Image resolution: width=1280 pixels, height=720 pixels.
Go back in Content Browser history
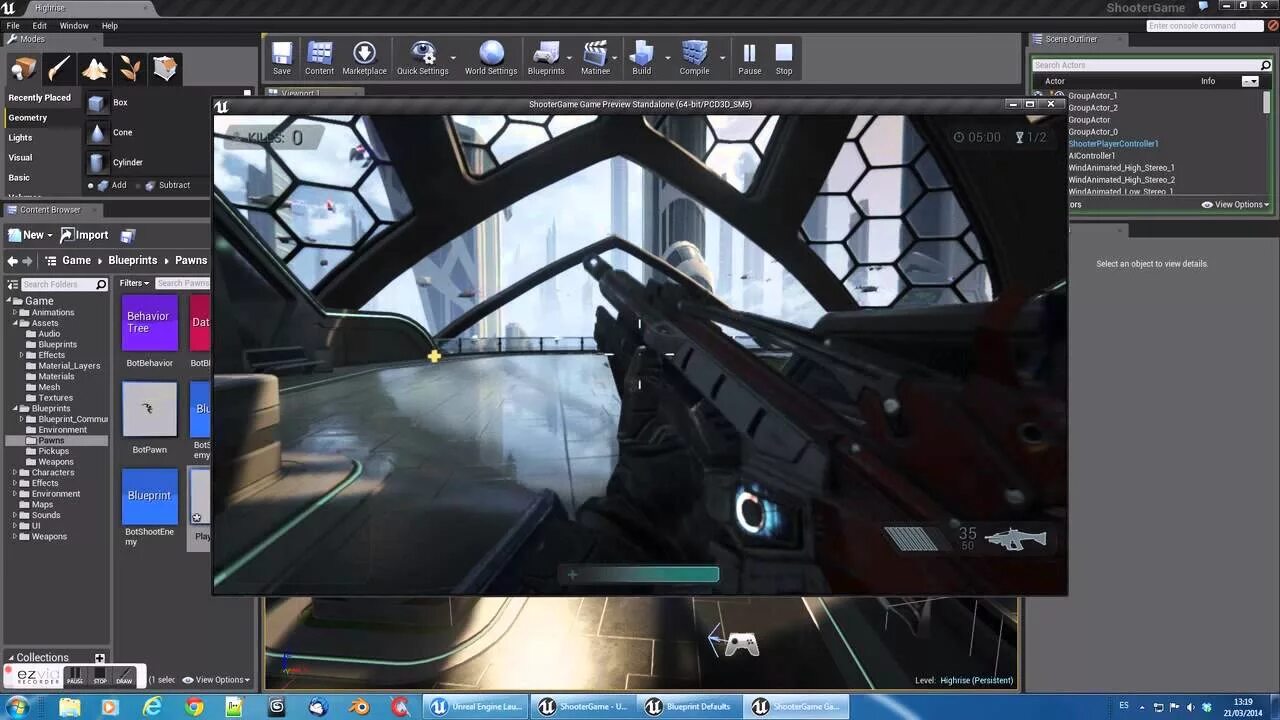pyautogui.click(x=12, y=260)
